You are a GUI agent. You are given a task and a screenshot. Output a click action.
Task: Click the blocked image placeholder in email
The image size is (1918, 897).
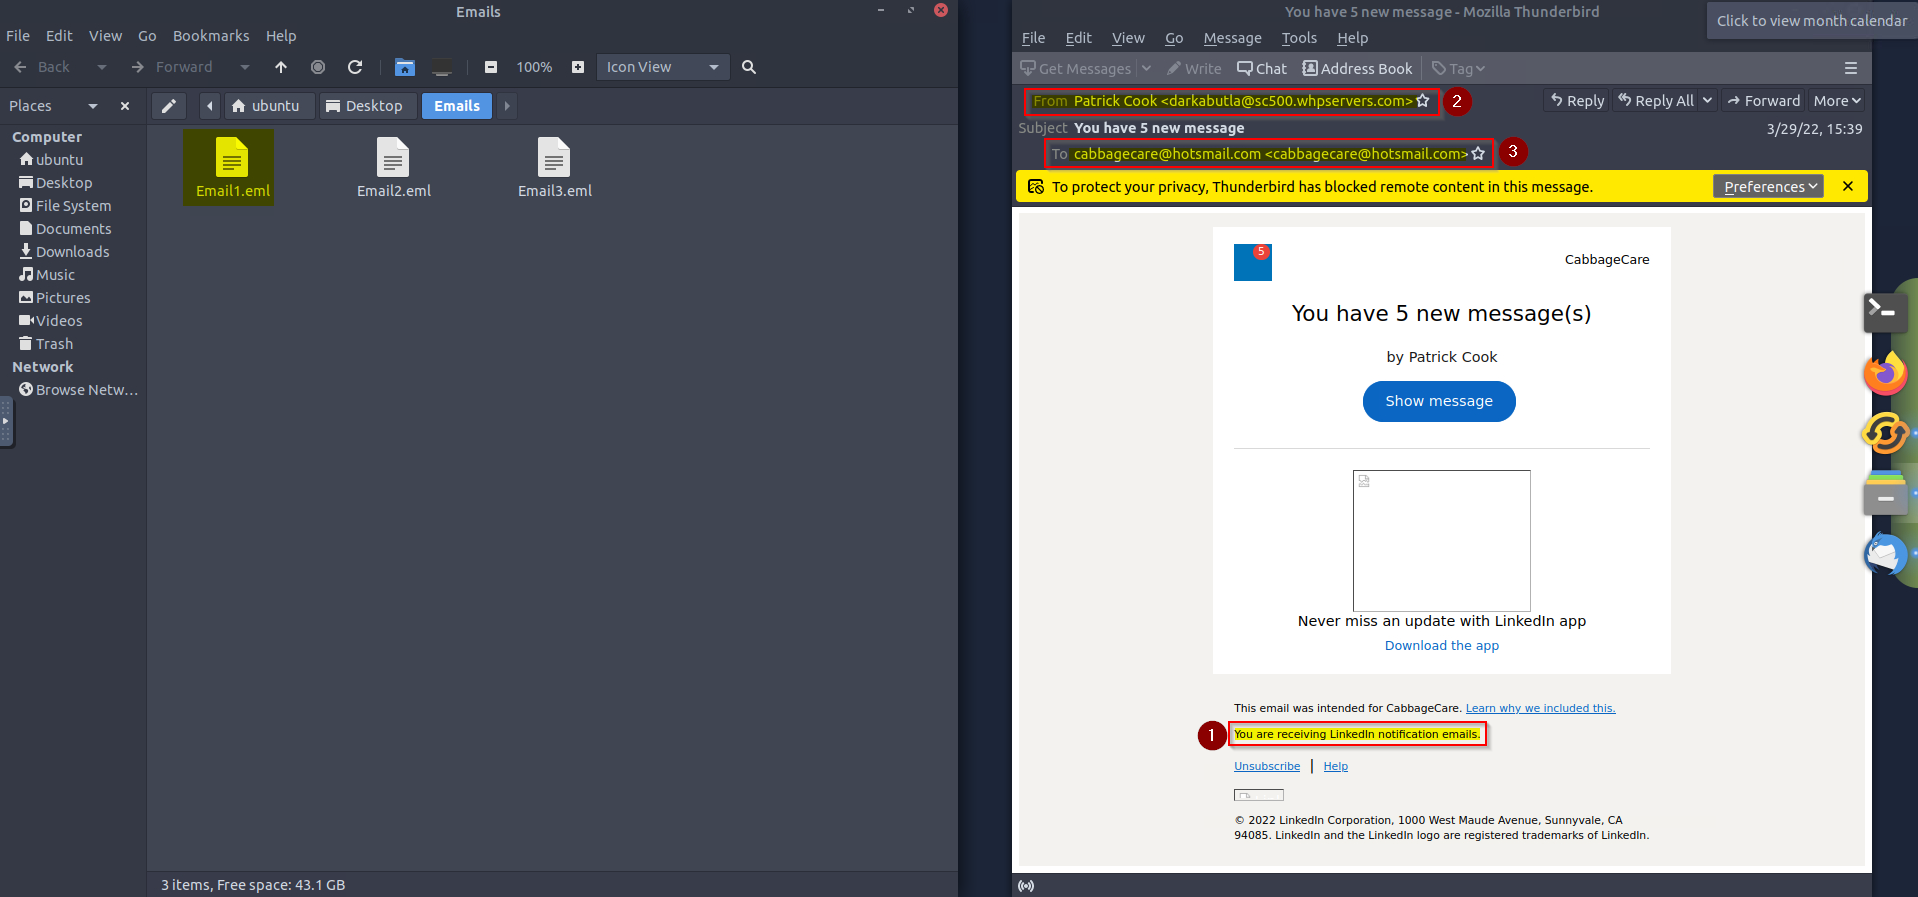[x=1442, y=540]
